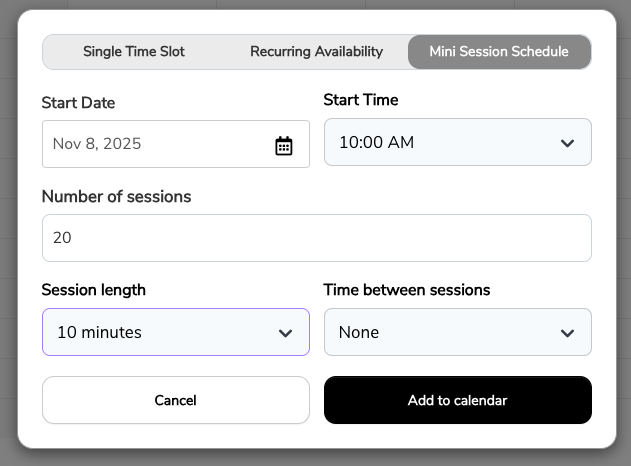Click the Session length label text
The image size is (631, 466).
[93, 290]
